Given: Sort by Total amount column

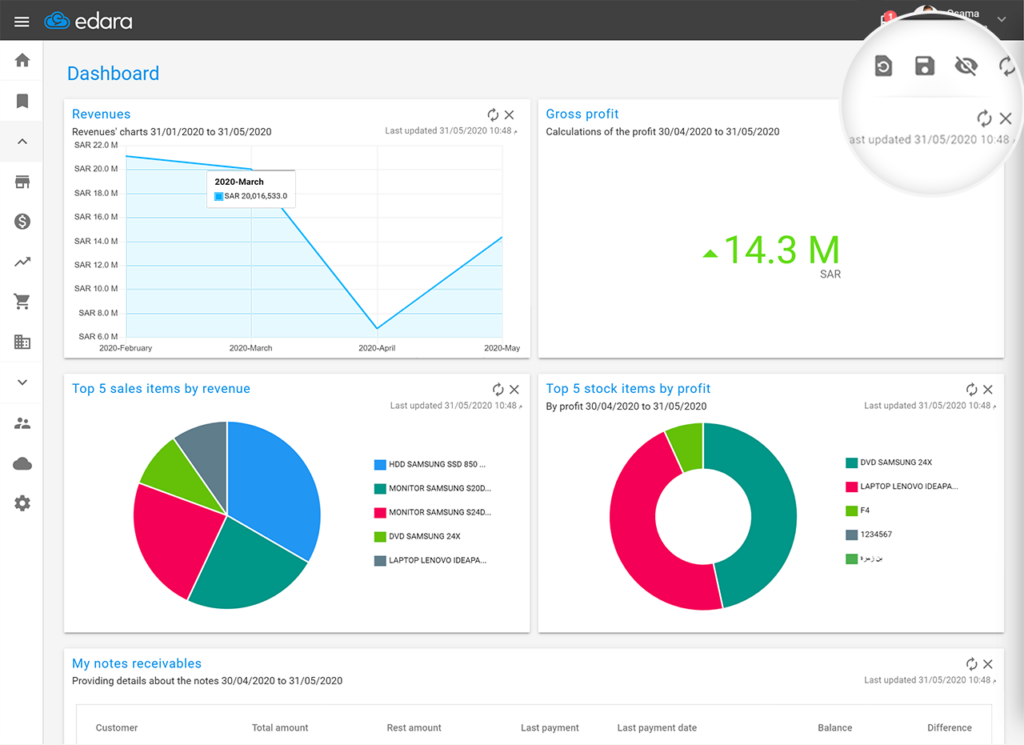Looking at the screenshot, I should [x=280, y=727].
